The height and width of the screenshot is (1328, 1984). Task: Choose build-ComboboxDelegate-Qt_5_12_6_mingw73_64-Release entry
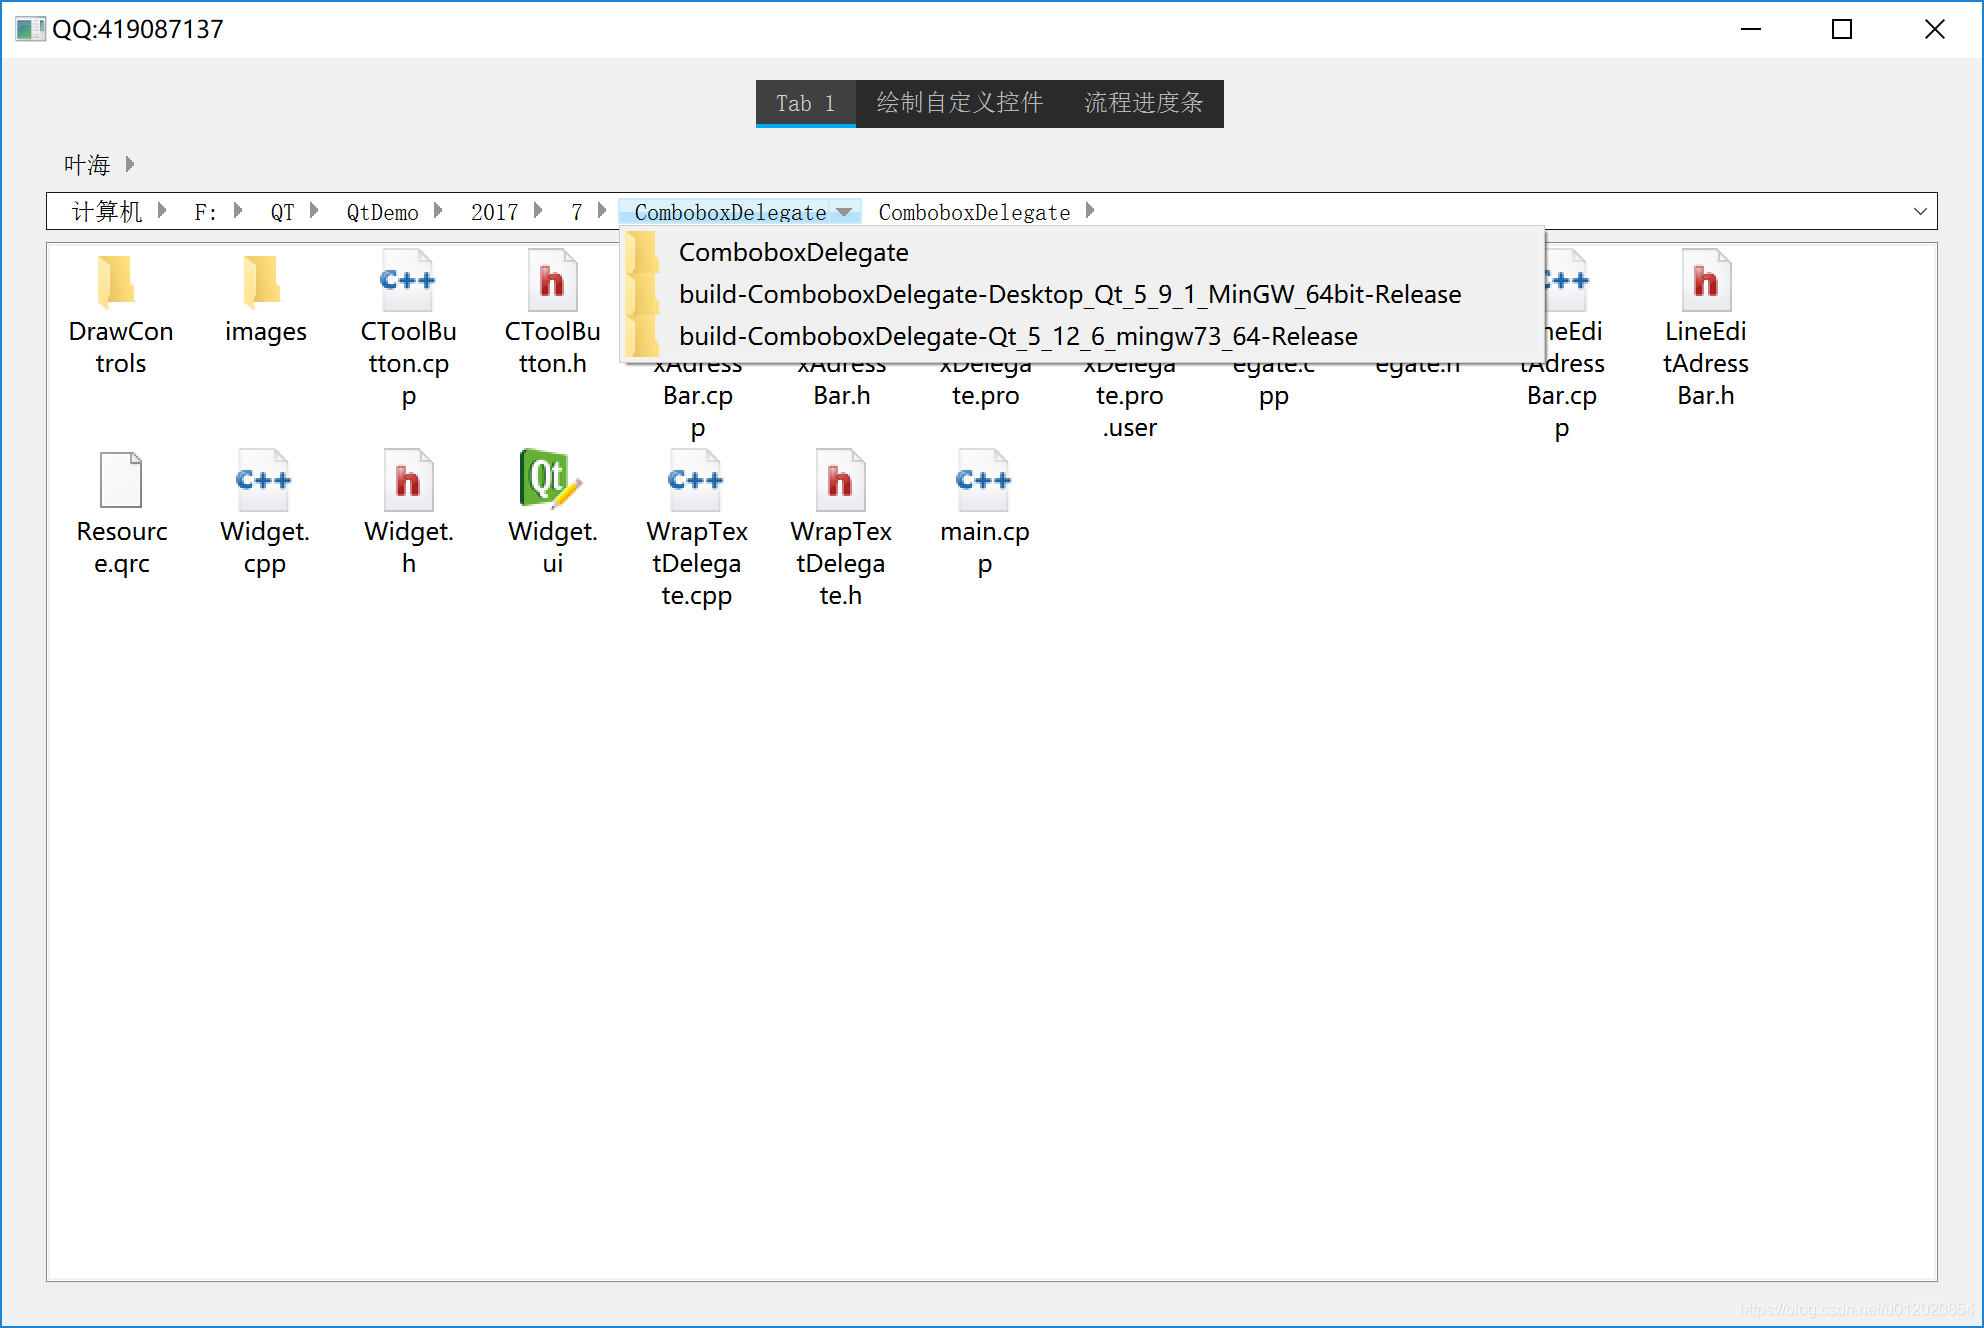[x=1082, y=337]
